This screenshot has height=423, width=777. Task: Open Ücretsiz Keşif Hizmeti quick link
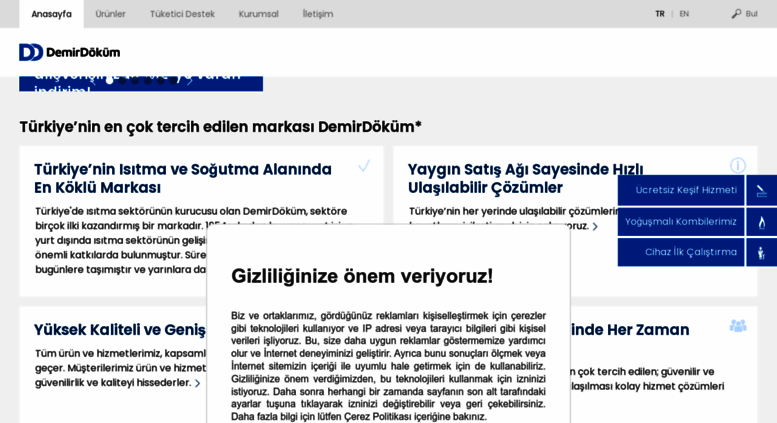(x=681, y=190)
